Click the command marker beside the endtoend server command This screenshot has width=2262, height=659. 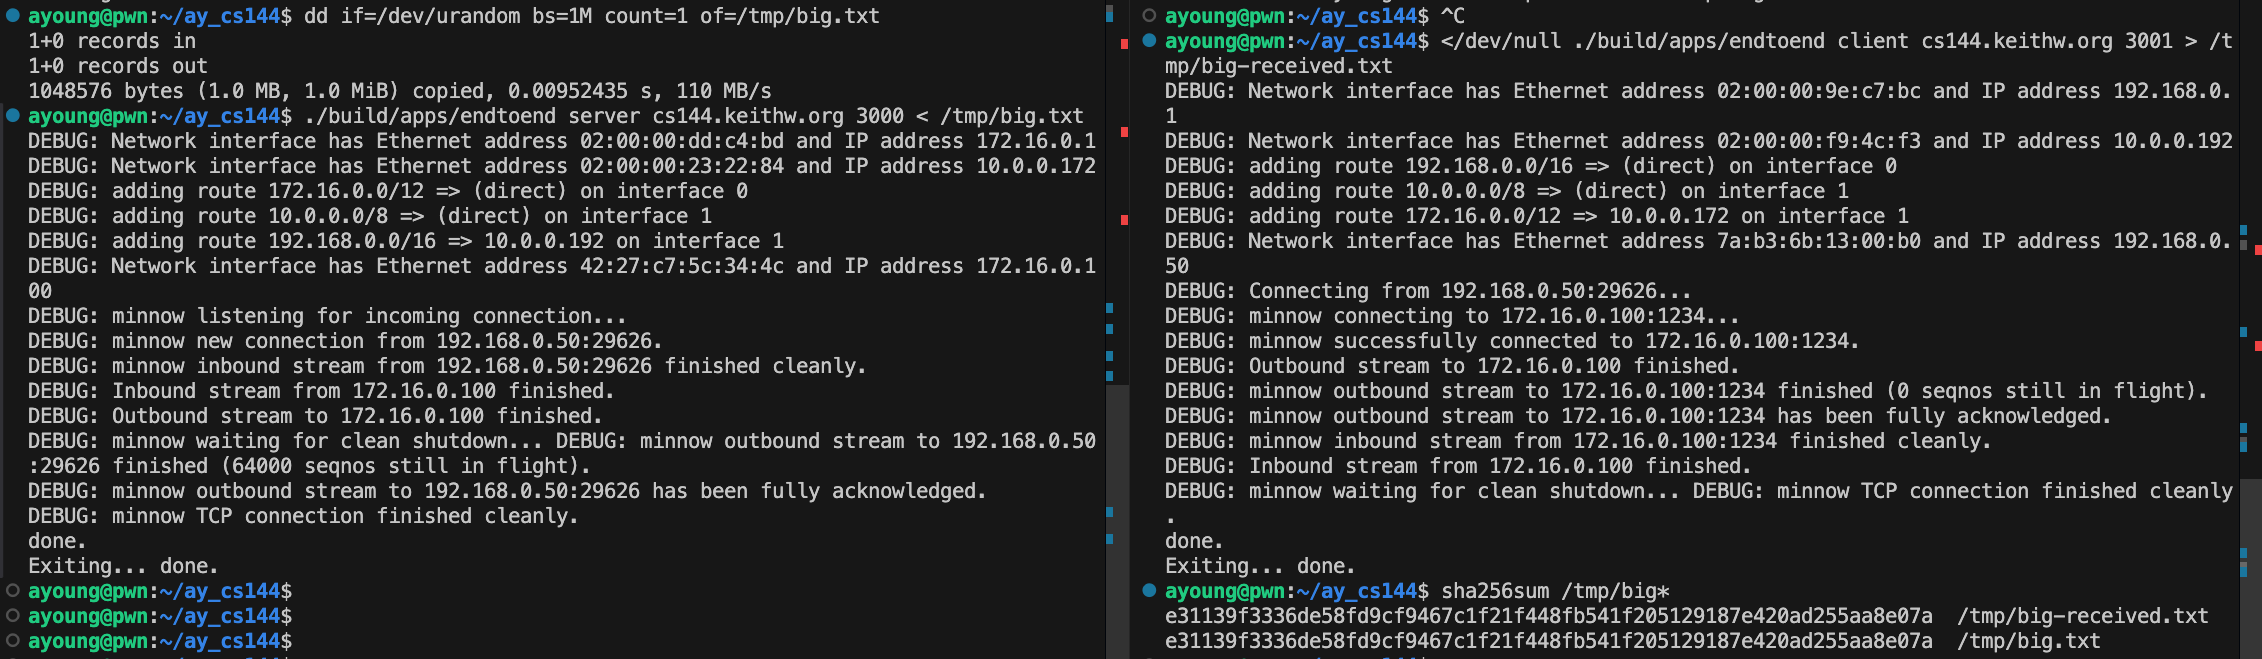[x=13, y=116]
